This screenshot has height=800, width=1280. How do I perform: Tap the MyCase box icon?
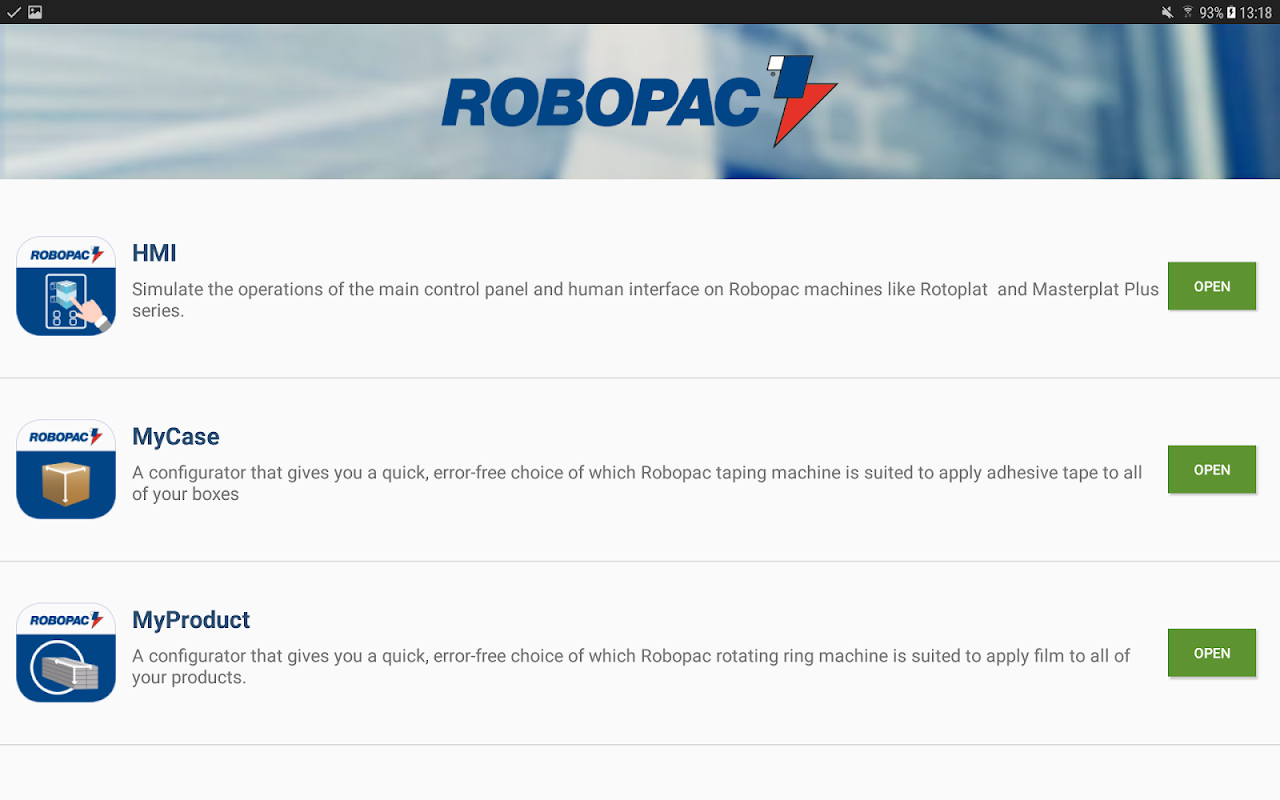click(x=66, y=469)
